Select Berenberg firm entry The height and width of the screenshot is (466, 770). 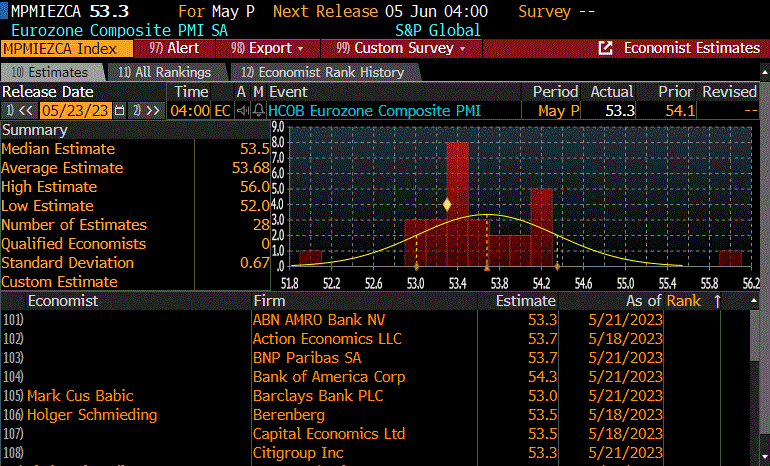coord(289,415)
